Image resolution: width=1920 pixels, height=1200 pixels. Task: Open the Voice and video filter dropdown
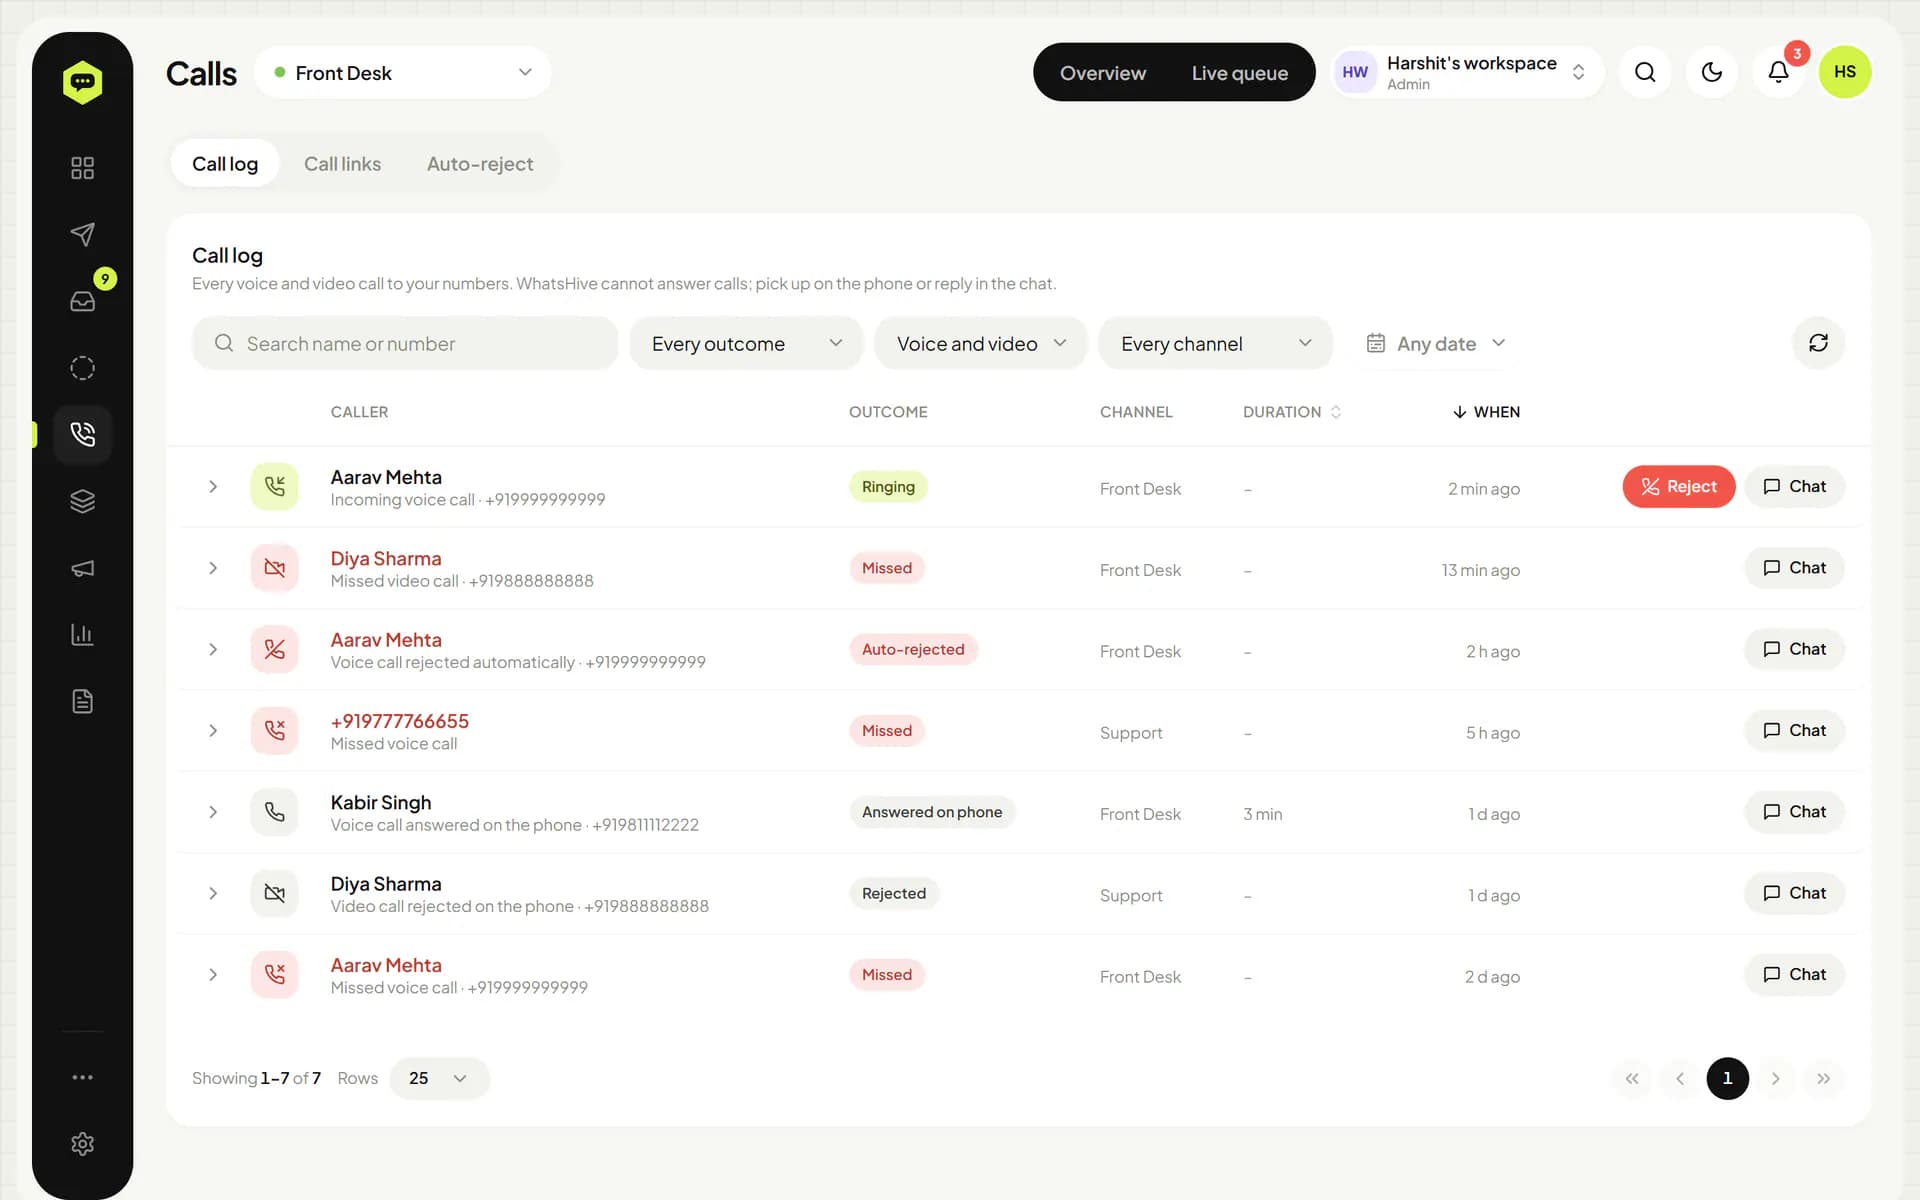coord(980,343)
